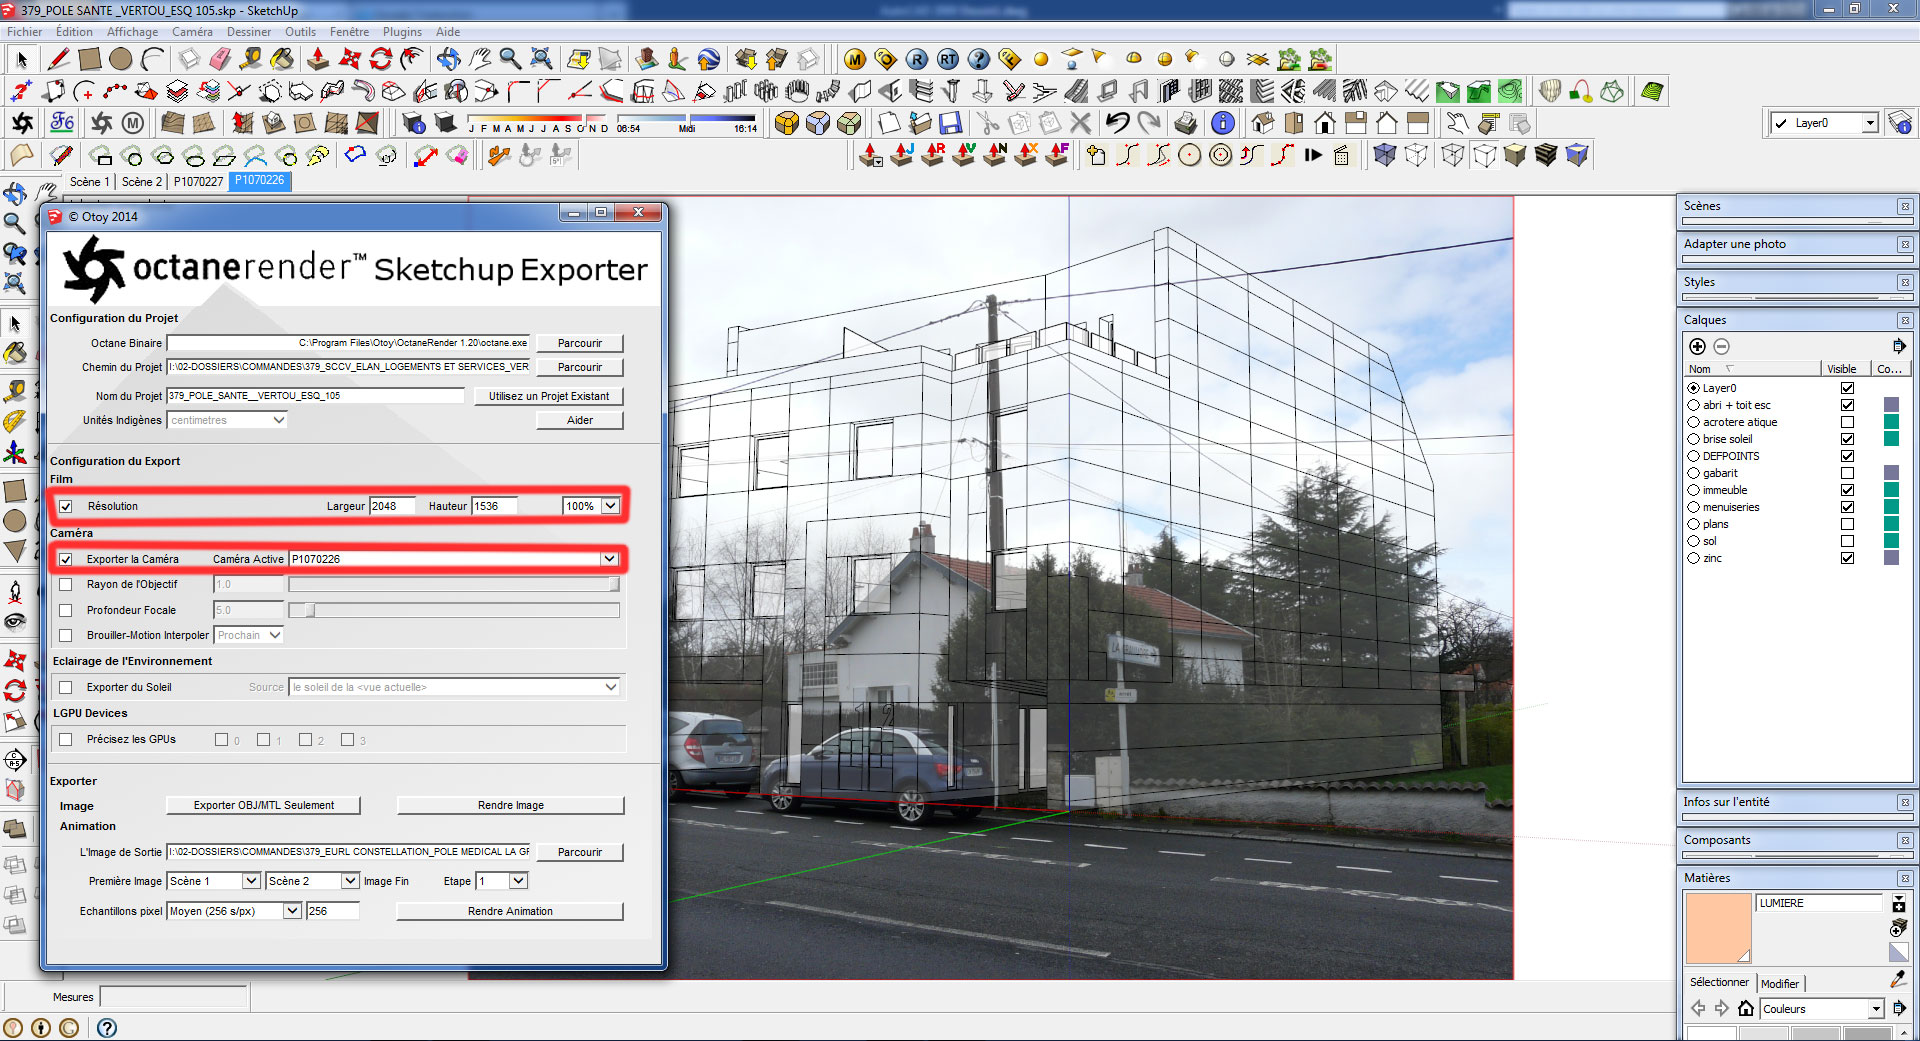Save the model with the floppy icon

(x=951, y=123)
